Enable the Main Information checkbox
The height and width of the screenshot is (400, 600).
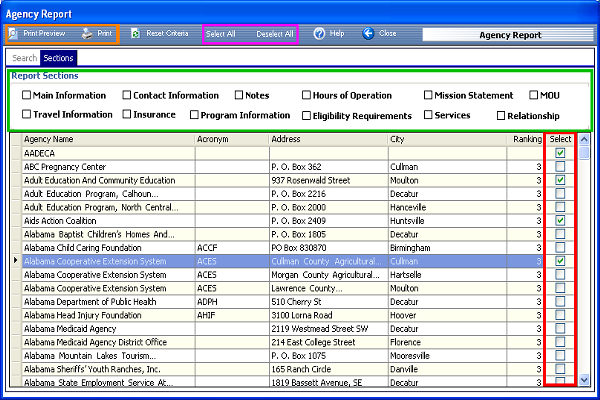tap(27, 96)
